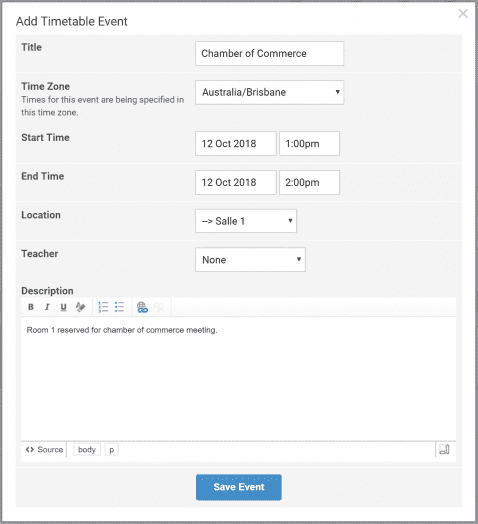Expand the Teacher dropdown showing None

click(x=250, y=260)
